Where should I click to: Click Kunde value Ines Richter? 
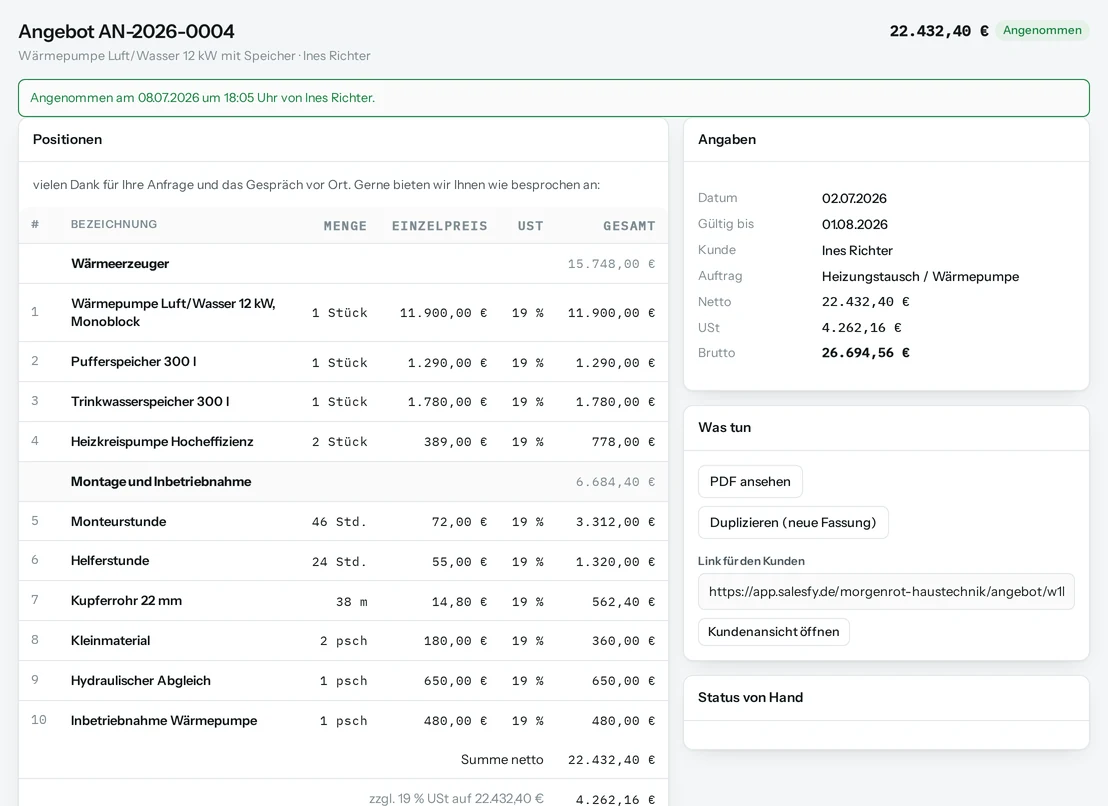click(857, 251)
